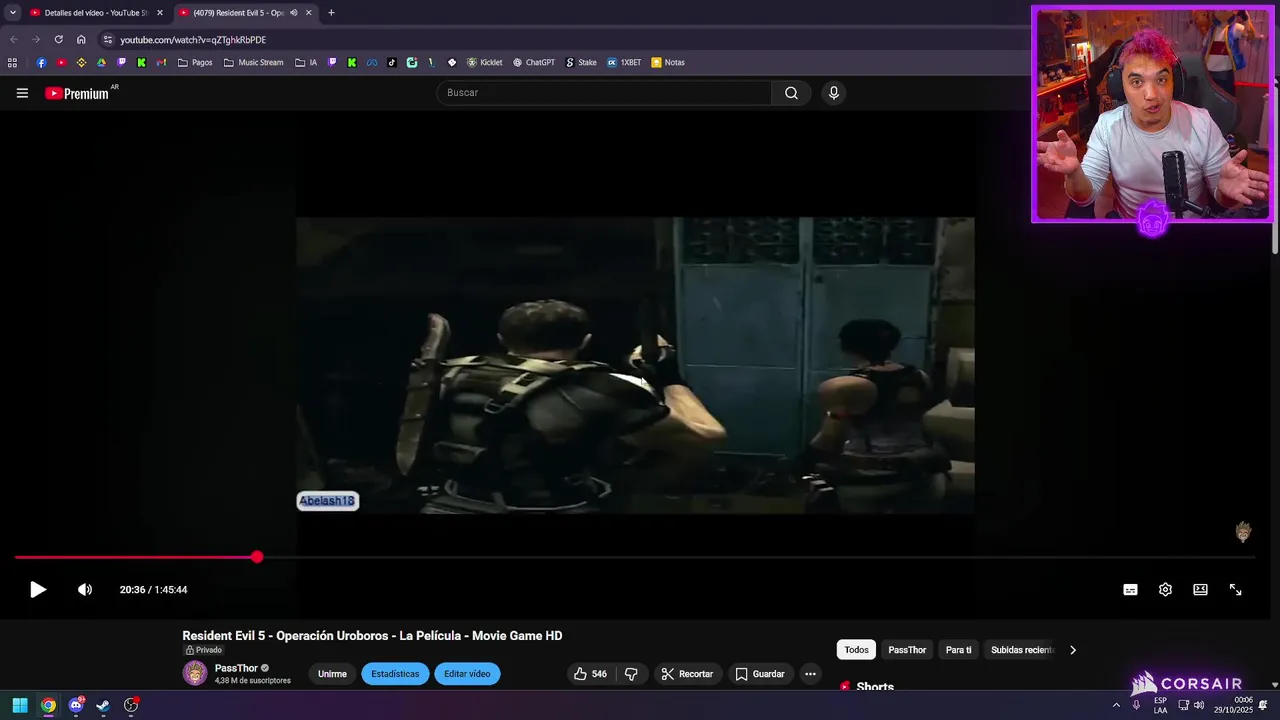Focus the Buscar search field
The height and width of the screenshot is (720, 1280).
pos(604,93)
